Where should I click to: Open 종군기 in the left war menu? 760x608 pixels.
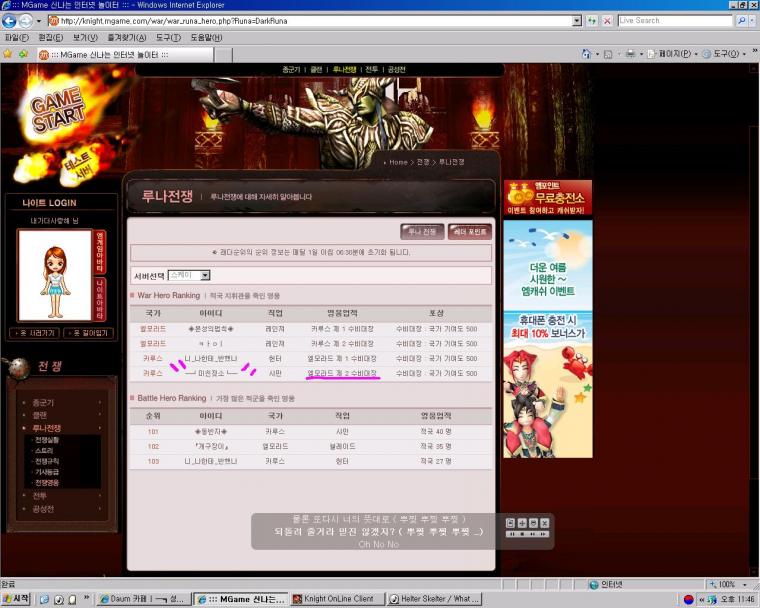coord(43,402)
